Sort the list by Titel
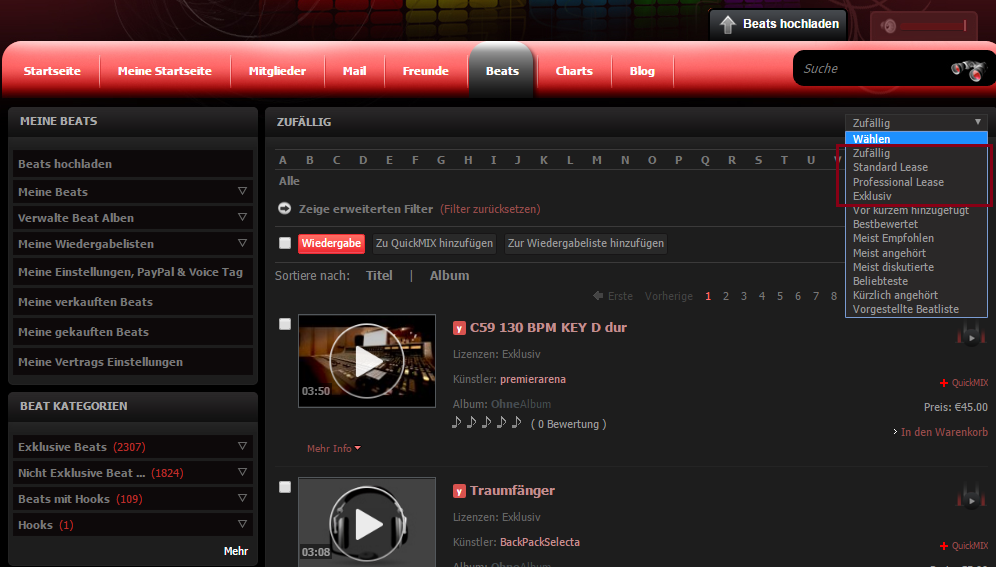 [379, 276]
